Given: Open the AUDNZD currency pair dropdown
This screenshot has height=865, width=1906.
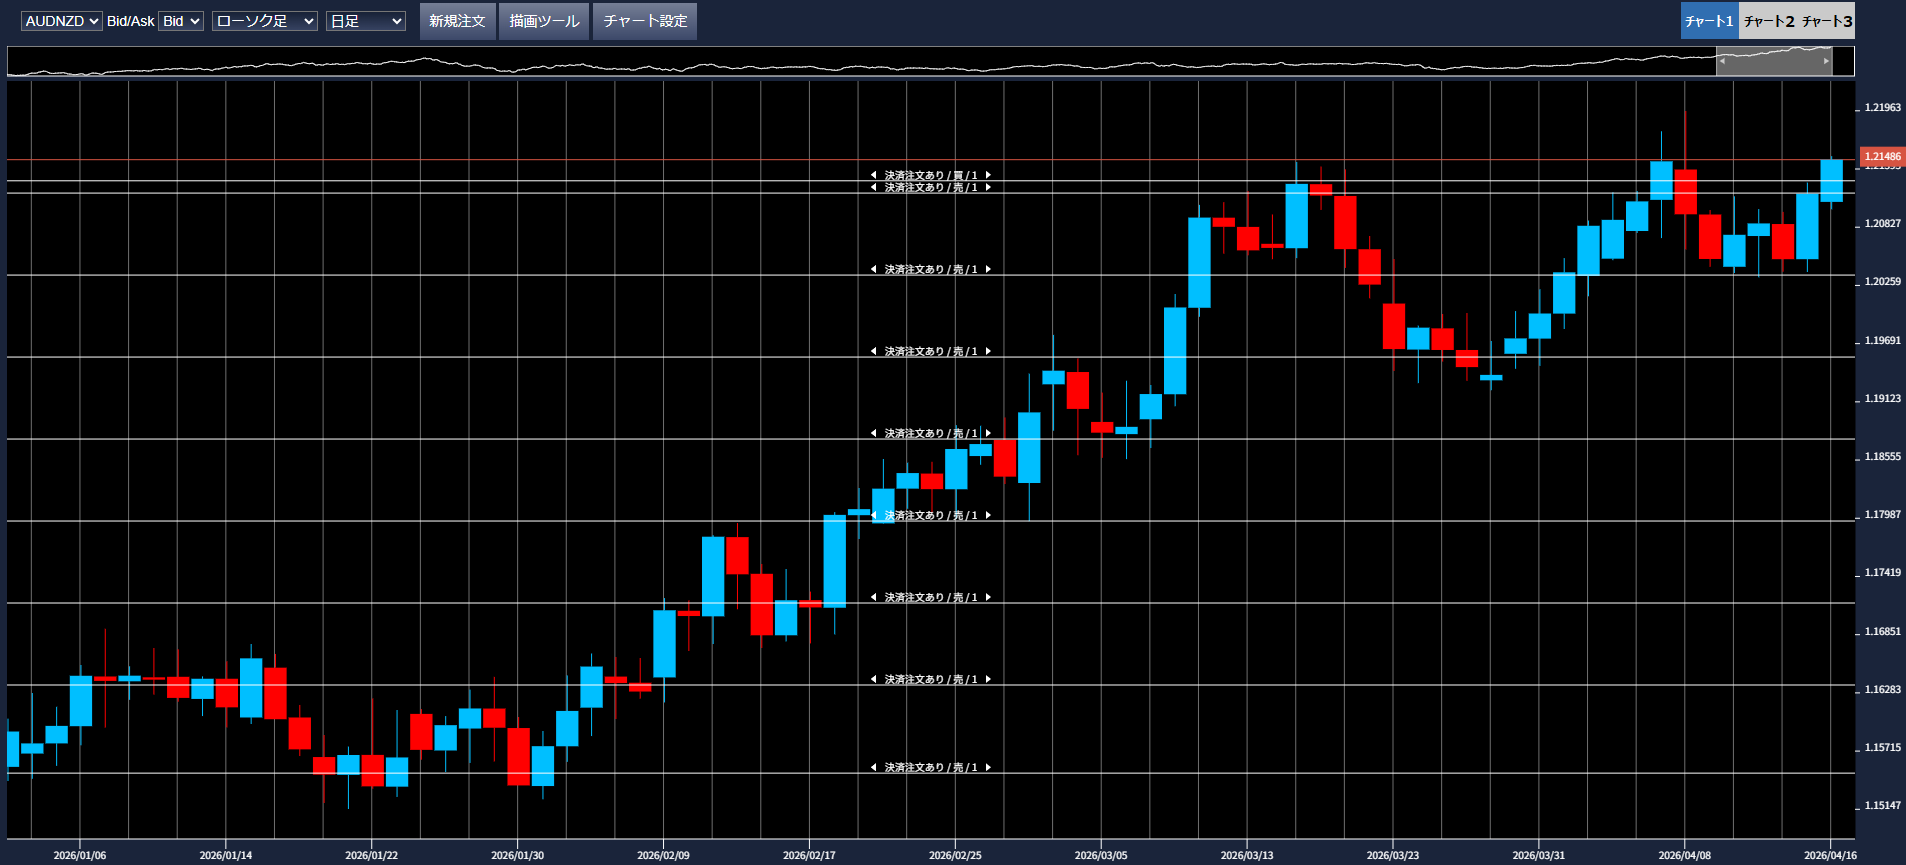Looking at the screenshot, I should point(62,21).
